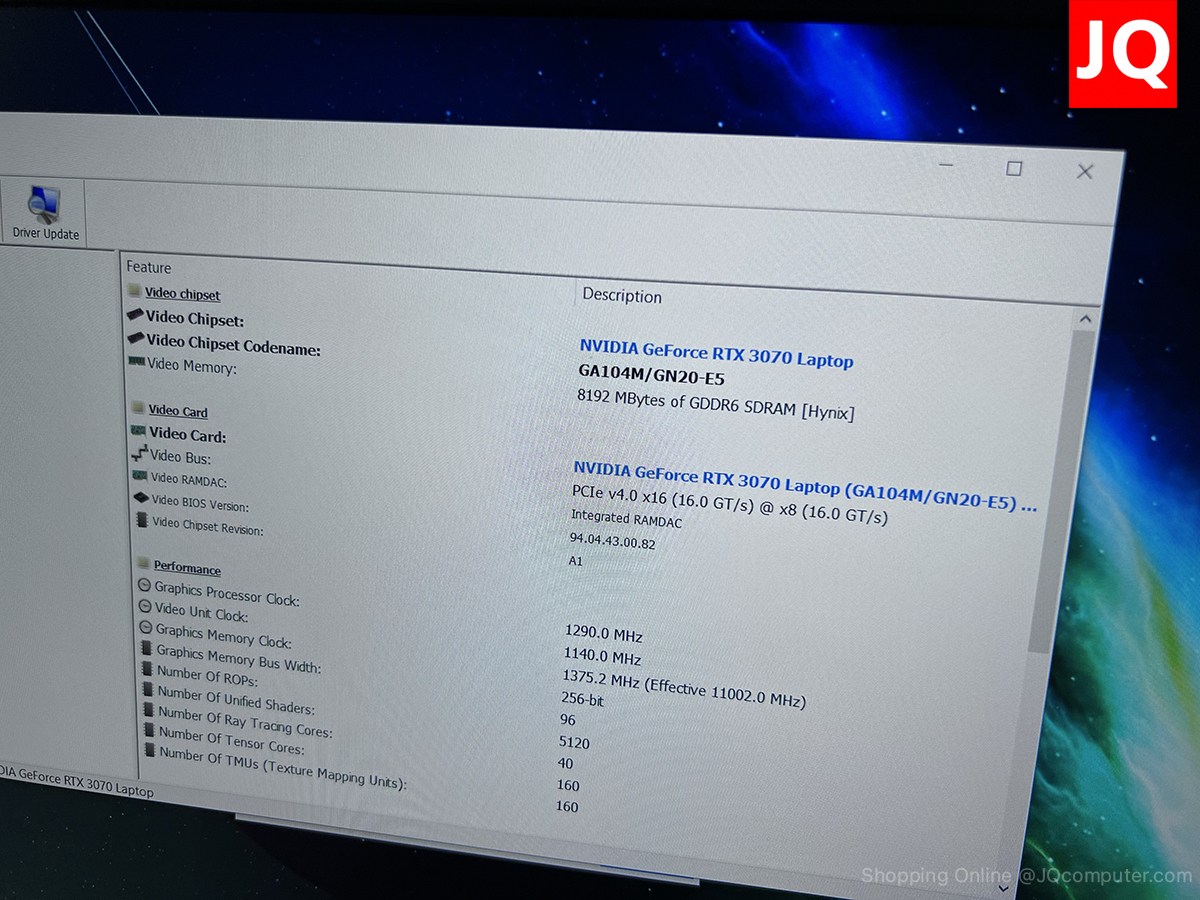Click the Number Of Unified Shaders icon
Viewport: 1200px width, 900px height.
coord(149,690)
